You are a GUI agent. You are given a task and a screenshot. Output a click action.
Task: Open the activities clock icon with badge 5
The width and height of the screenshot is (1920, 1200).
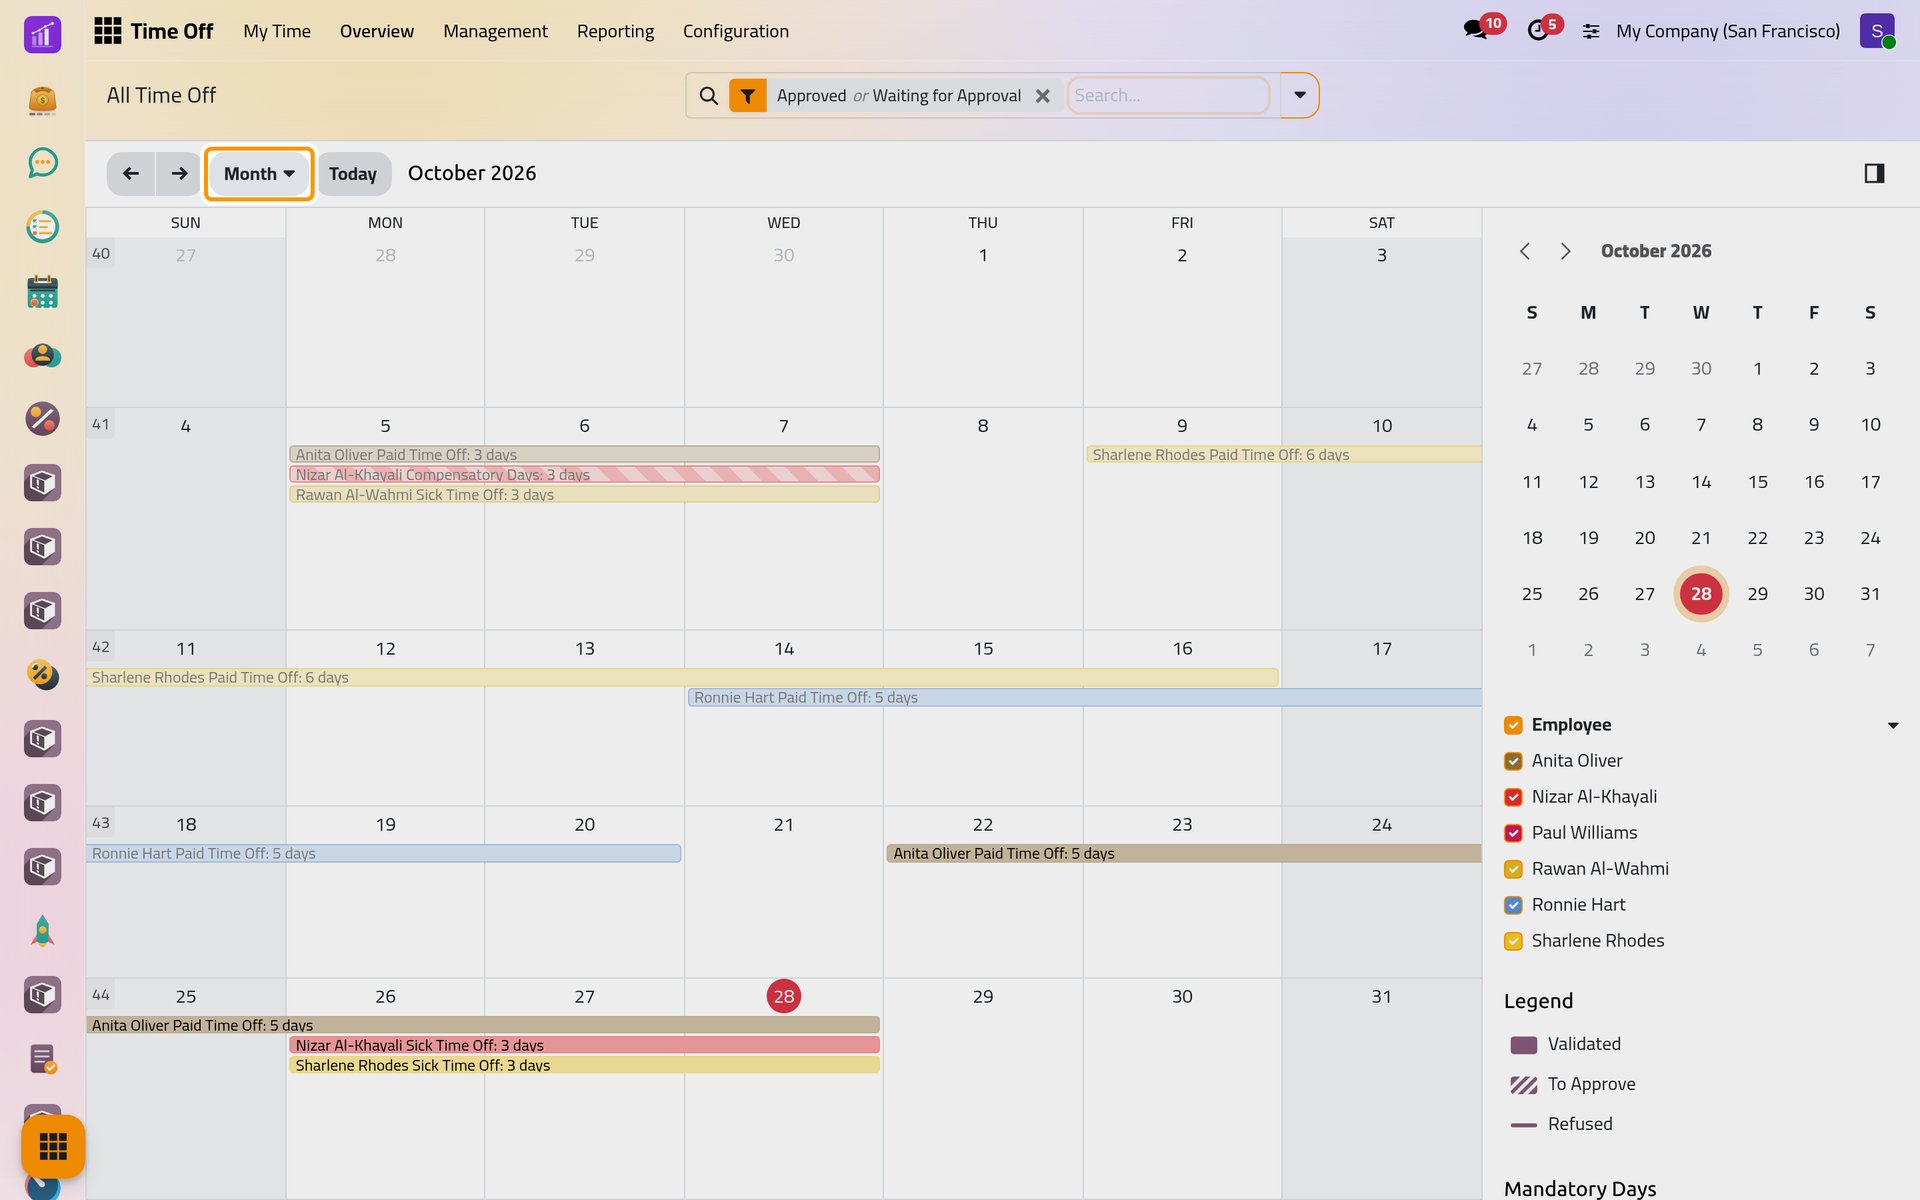1538,30
